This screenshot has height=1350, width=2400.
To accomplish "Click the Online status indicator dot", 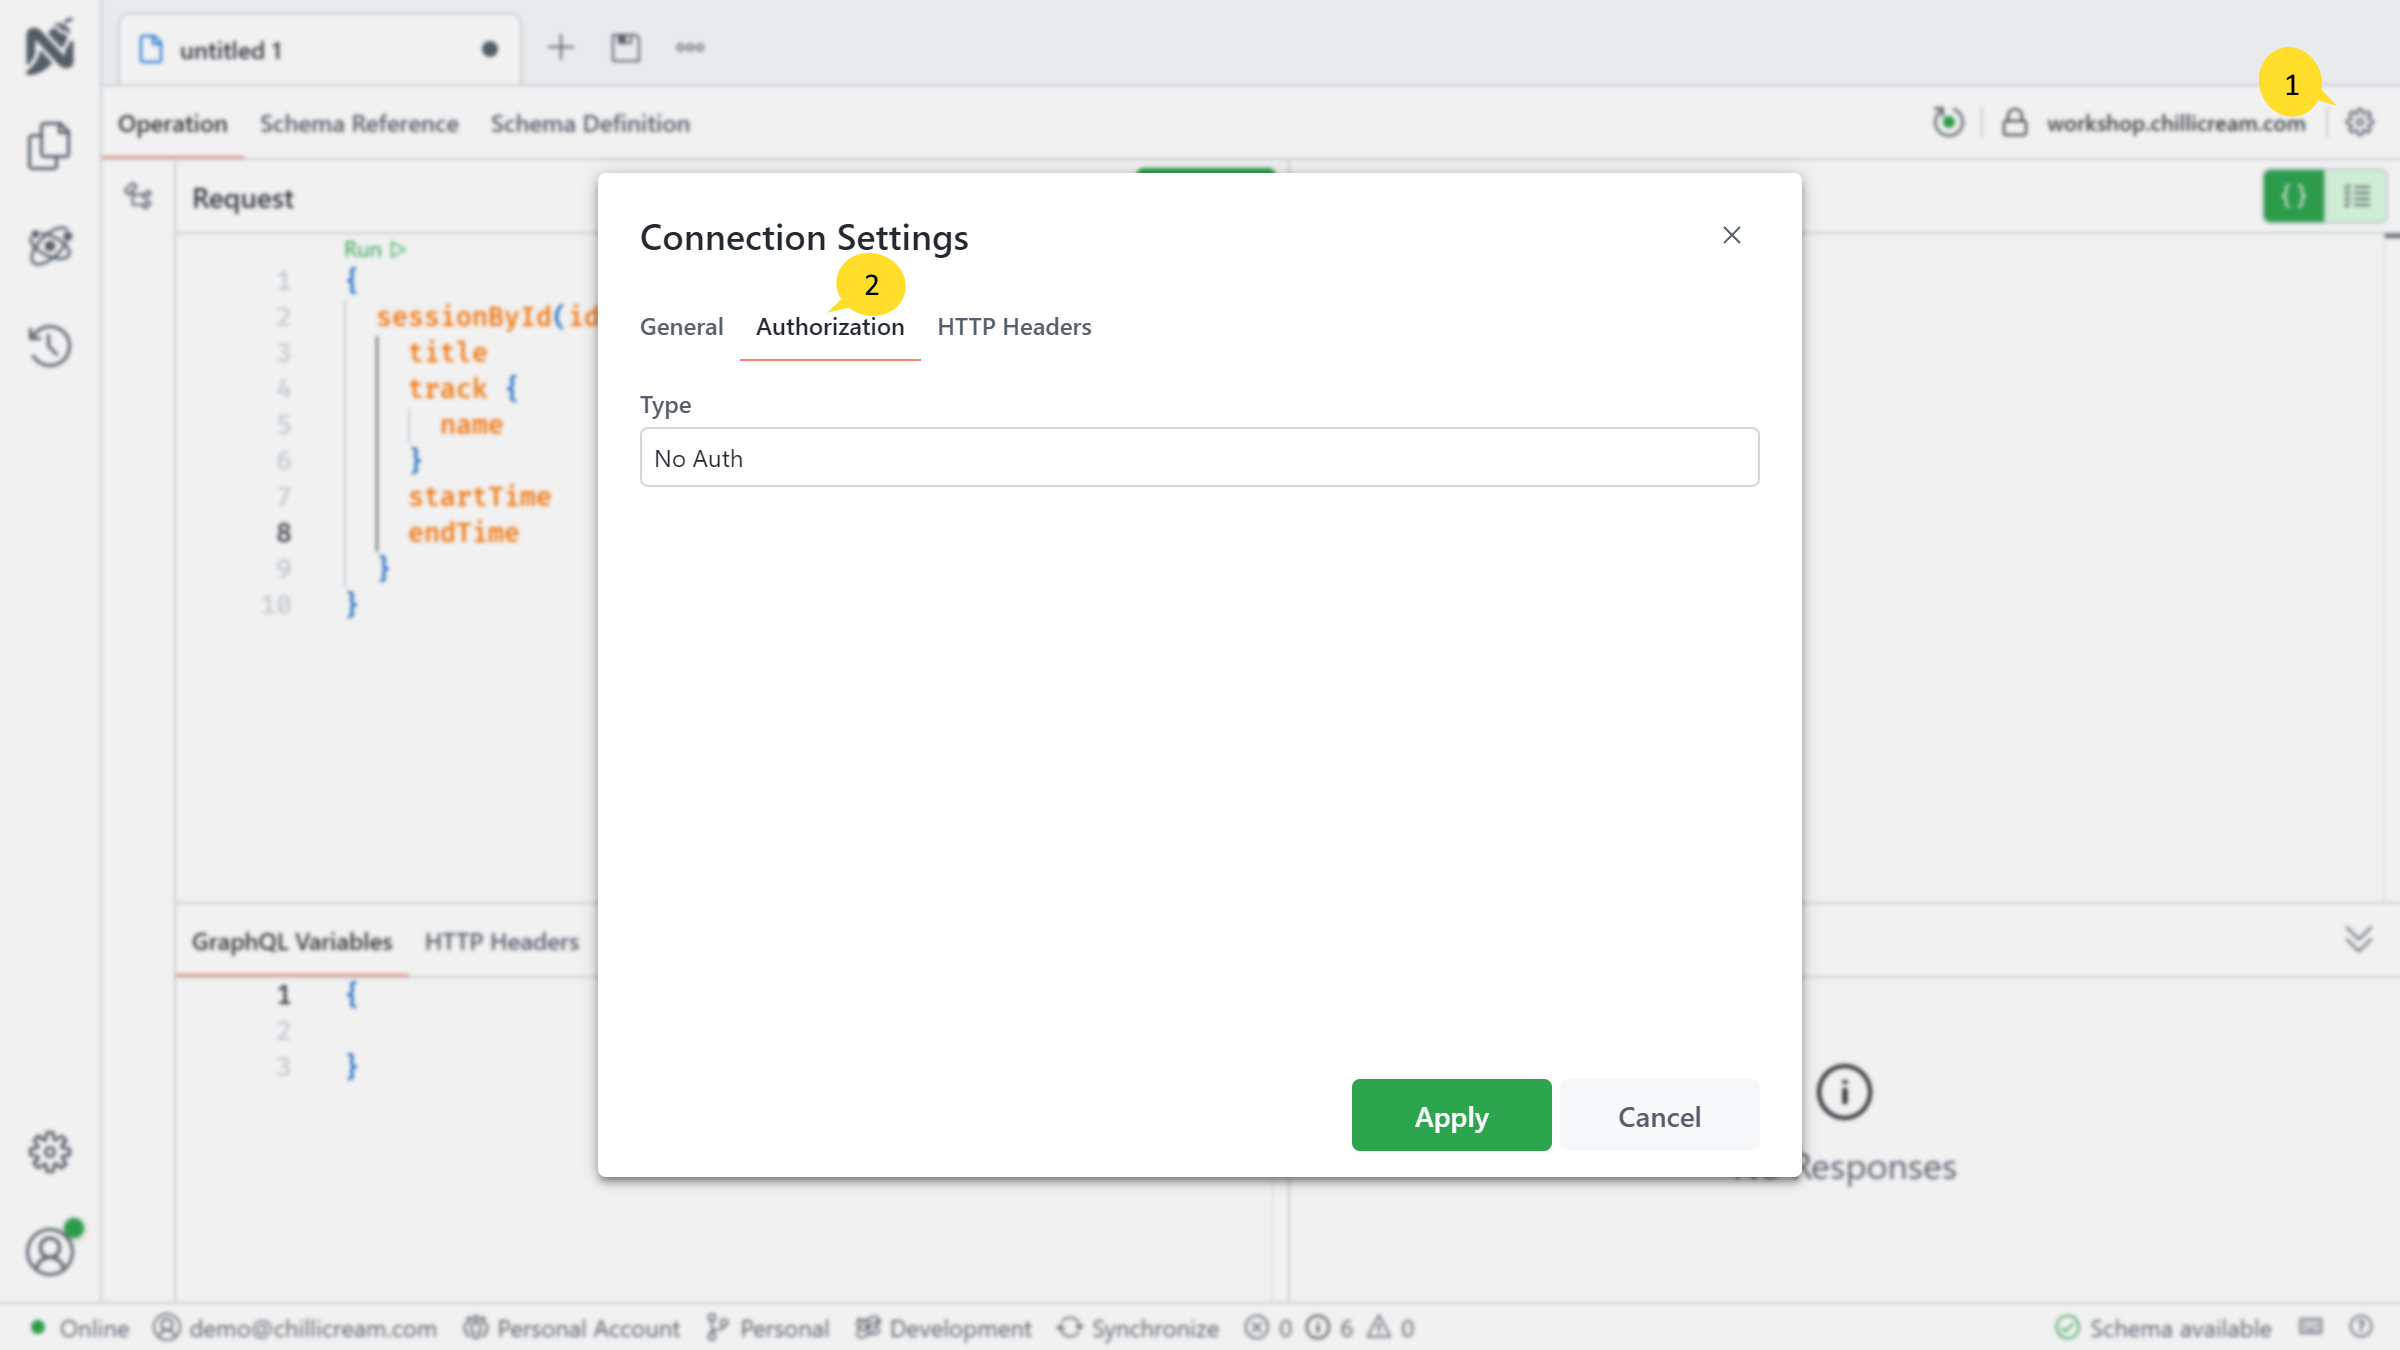I will click(38, 1328).
